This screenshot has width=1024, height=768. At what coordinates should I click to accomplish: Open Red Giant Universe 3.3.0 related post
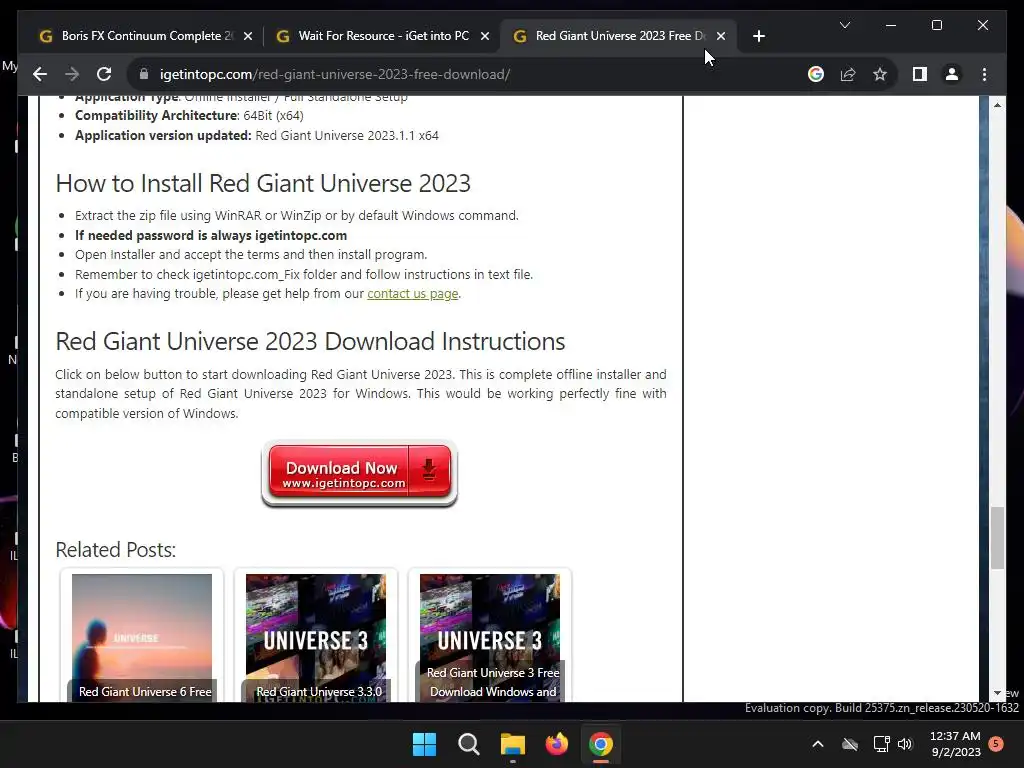(316, 636)
